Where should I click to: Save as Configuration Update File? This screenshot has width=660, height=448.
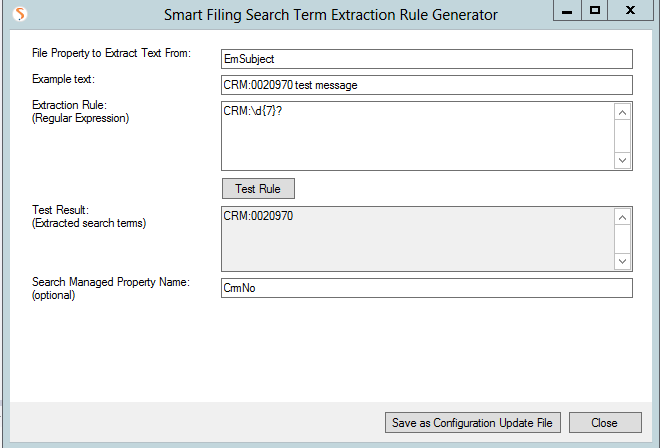point(473,422)
